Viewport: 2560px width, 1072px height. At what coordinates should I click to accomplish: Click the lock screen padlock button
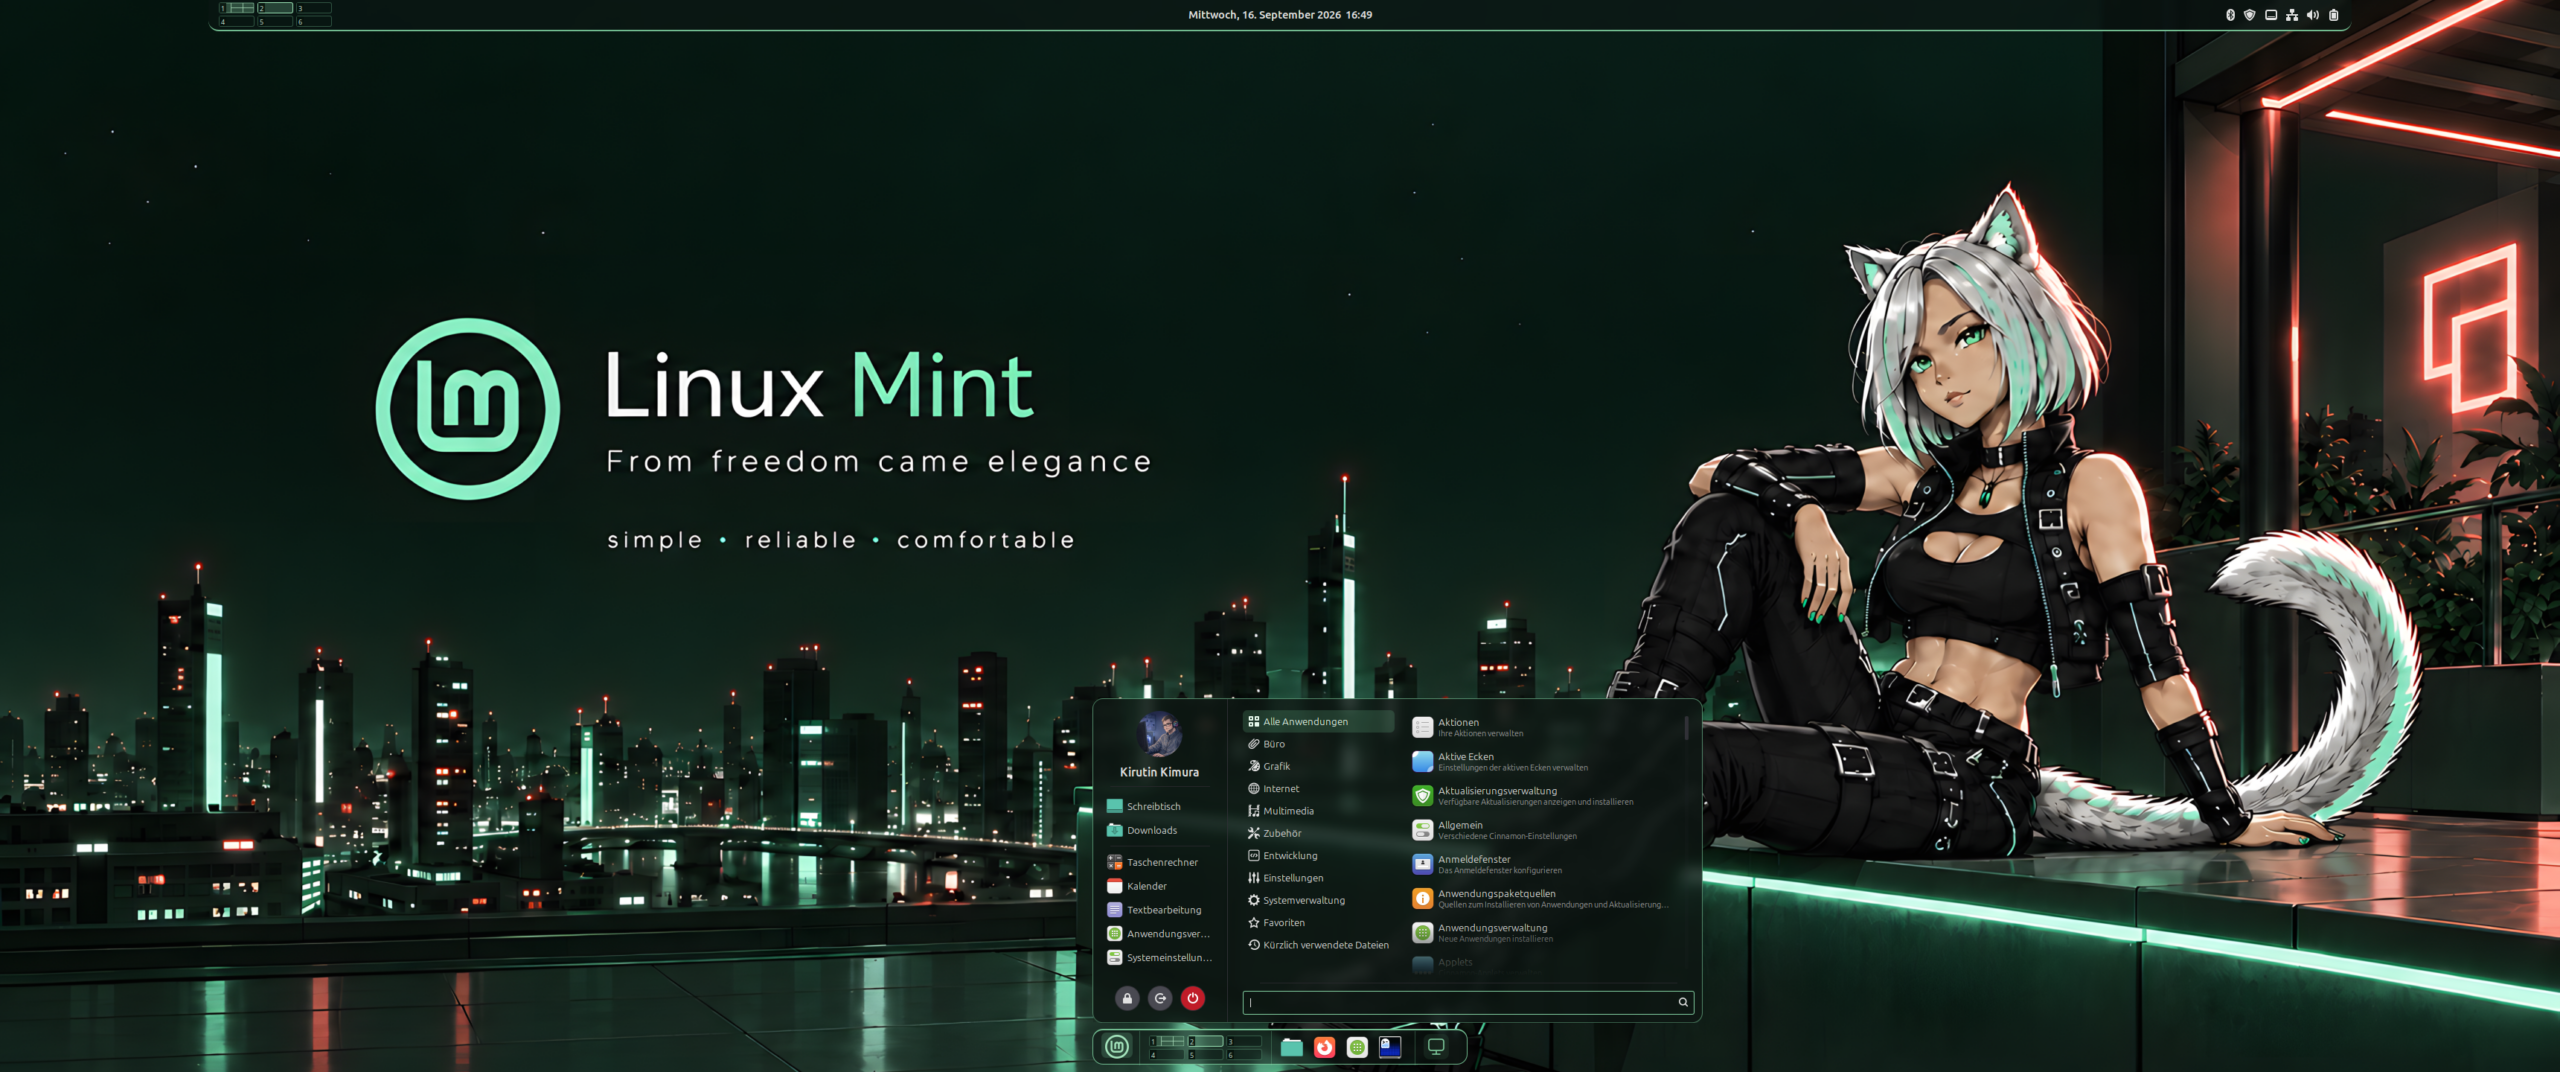coord(1127,998)
